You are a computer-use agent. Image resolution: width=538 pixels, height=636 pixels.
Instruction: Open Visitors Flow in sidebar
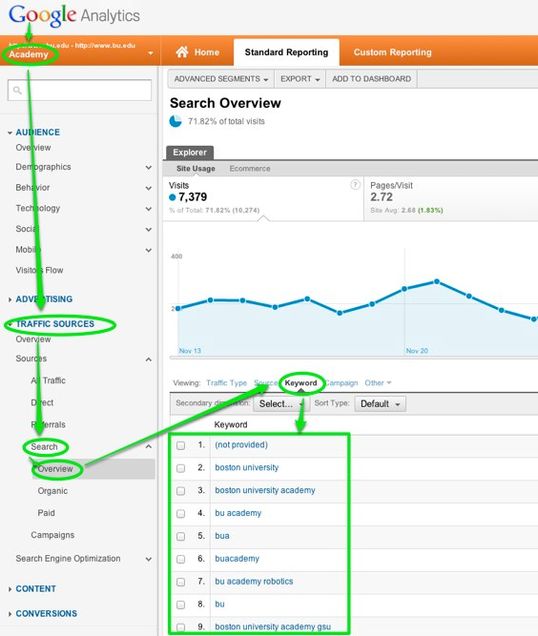click(39, 270)
